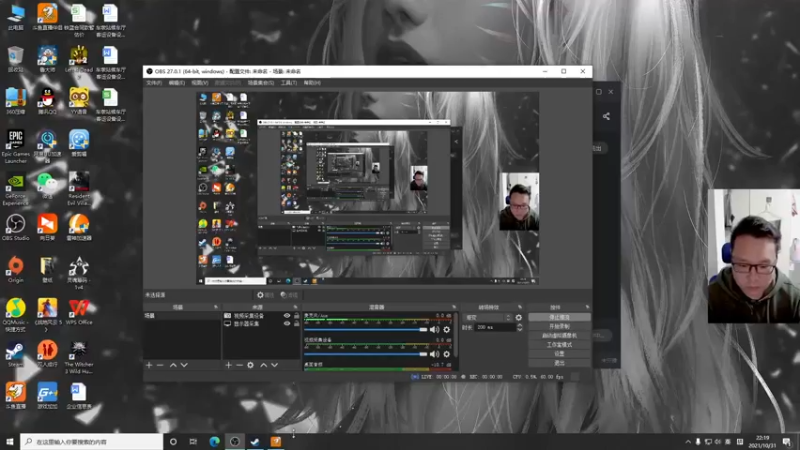The image size is (800, 450).
Task: Select the Recycle Bin desktop icon
Action: pos(15,59)
